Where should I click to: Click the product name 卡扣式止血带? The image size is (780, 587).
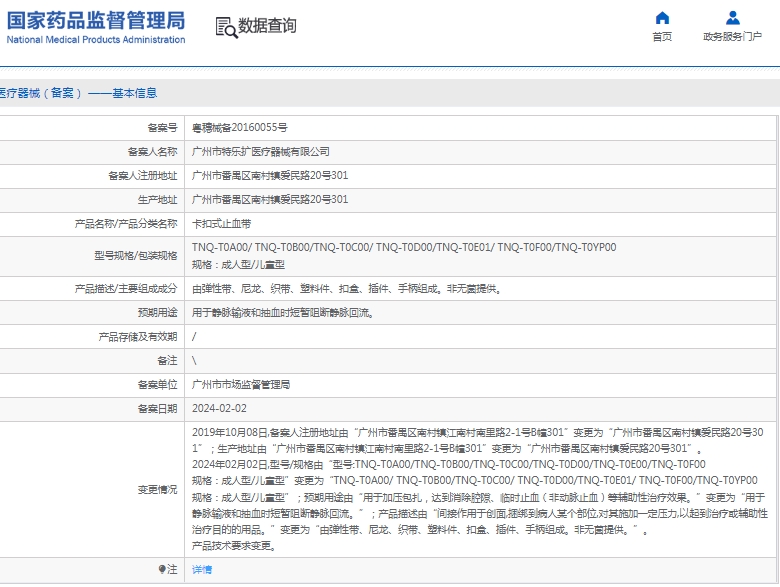221,224
